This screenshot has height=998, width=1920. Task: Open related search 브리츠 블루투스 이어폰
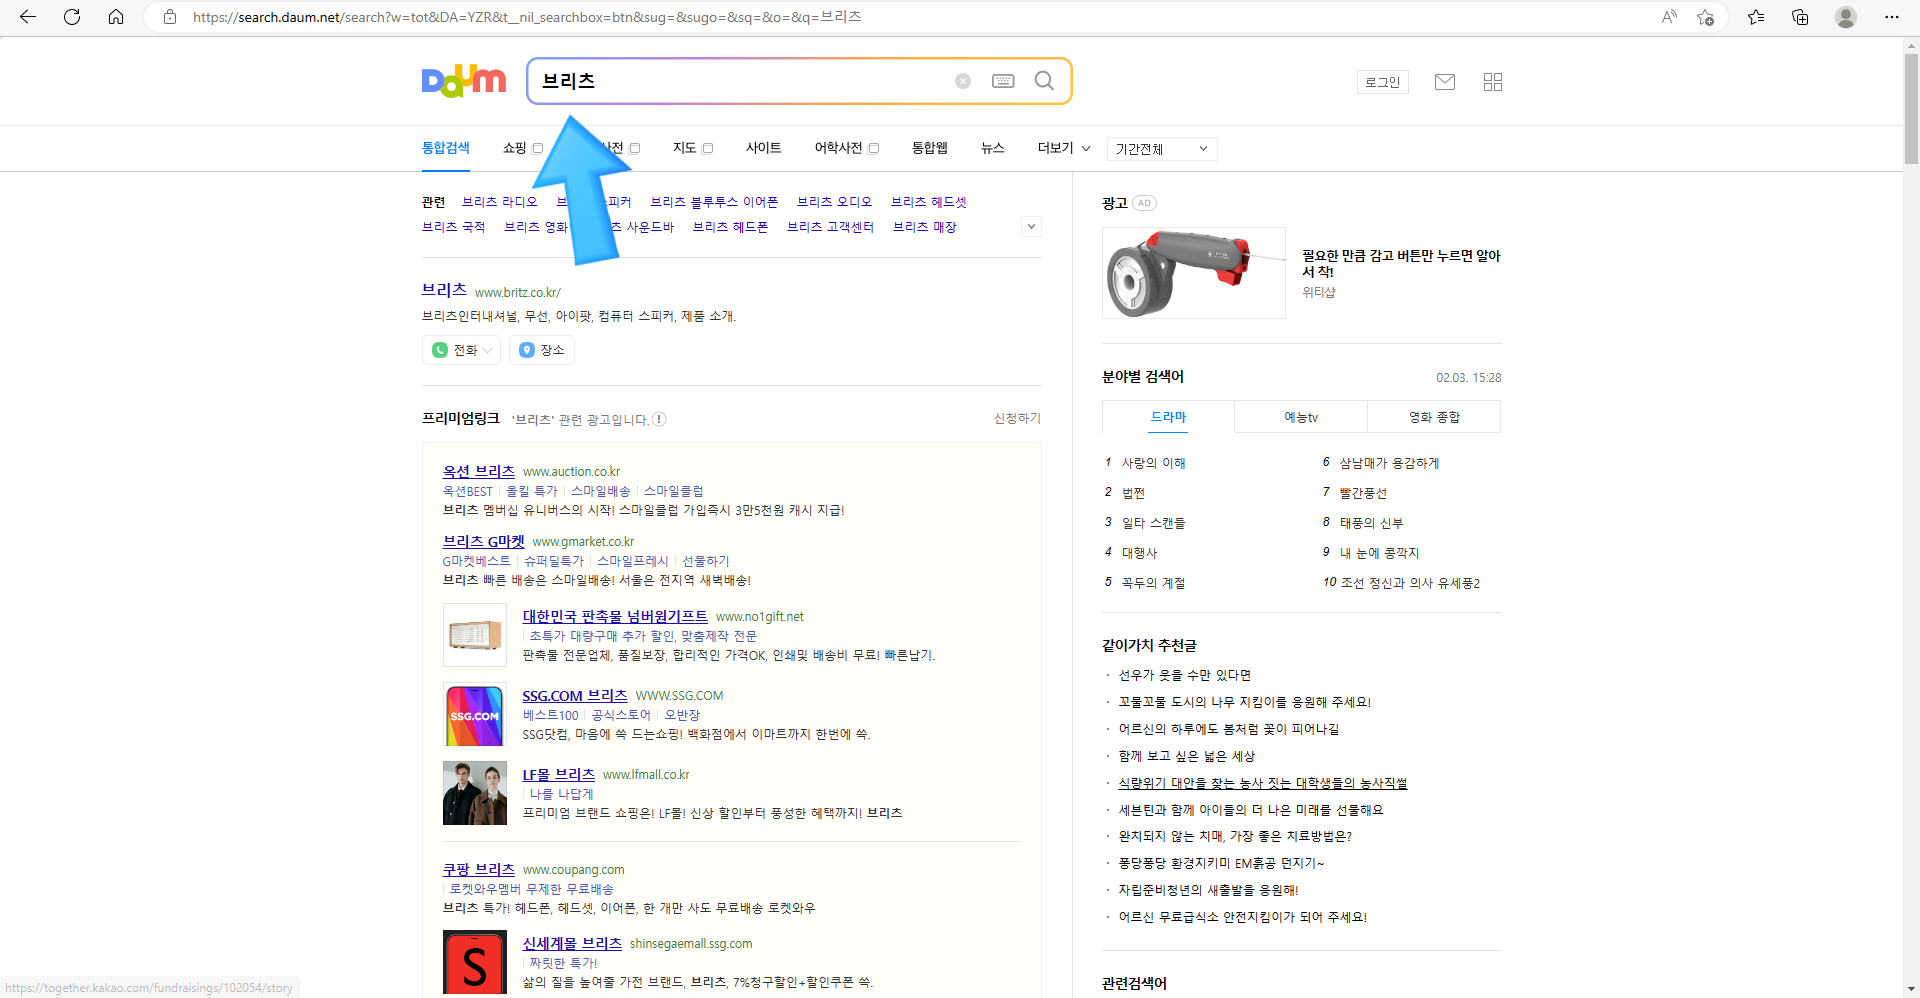click(x=714, y=202)
